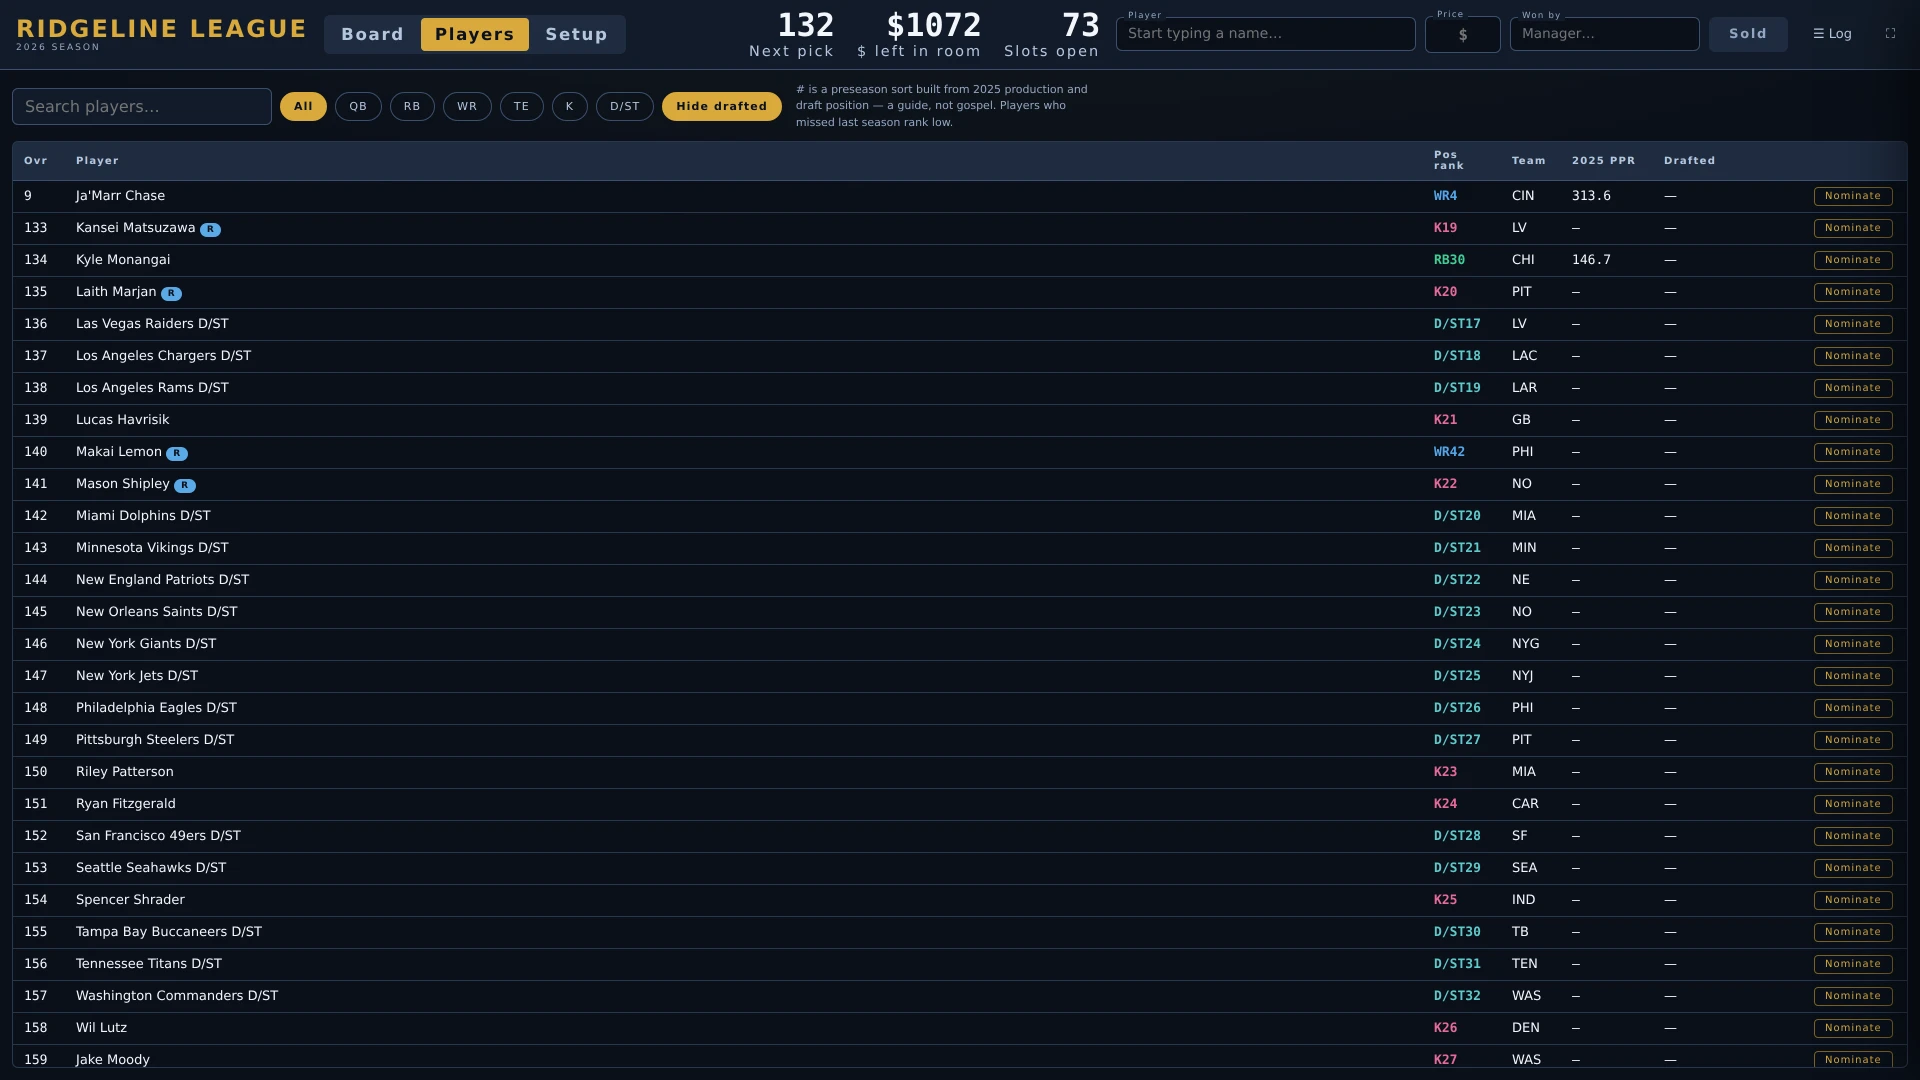The width and height of the screenshot is (1920, 1080).
Task: Click Spencer Shrader player name
Action: click(130, 900)
